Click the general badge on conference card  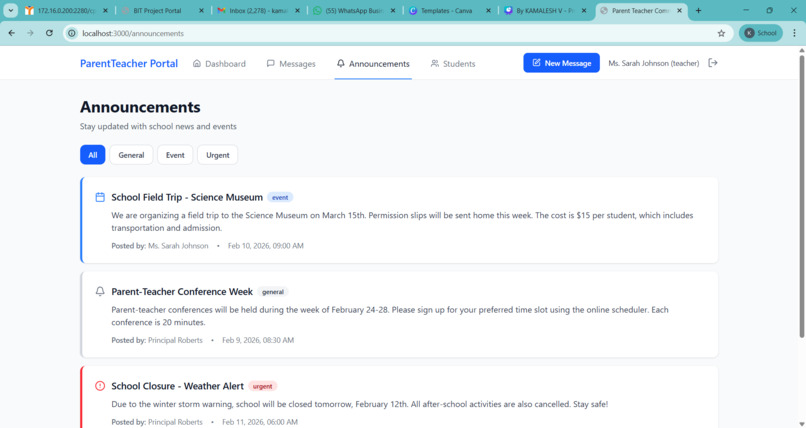coord(273,292)
